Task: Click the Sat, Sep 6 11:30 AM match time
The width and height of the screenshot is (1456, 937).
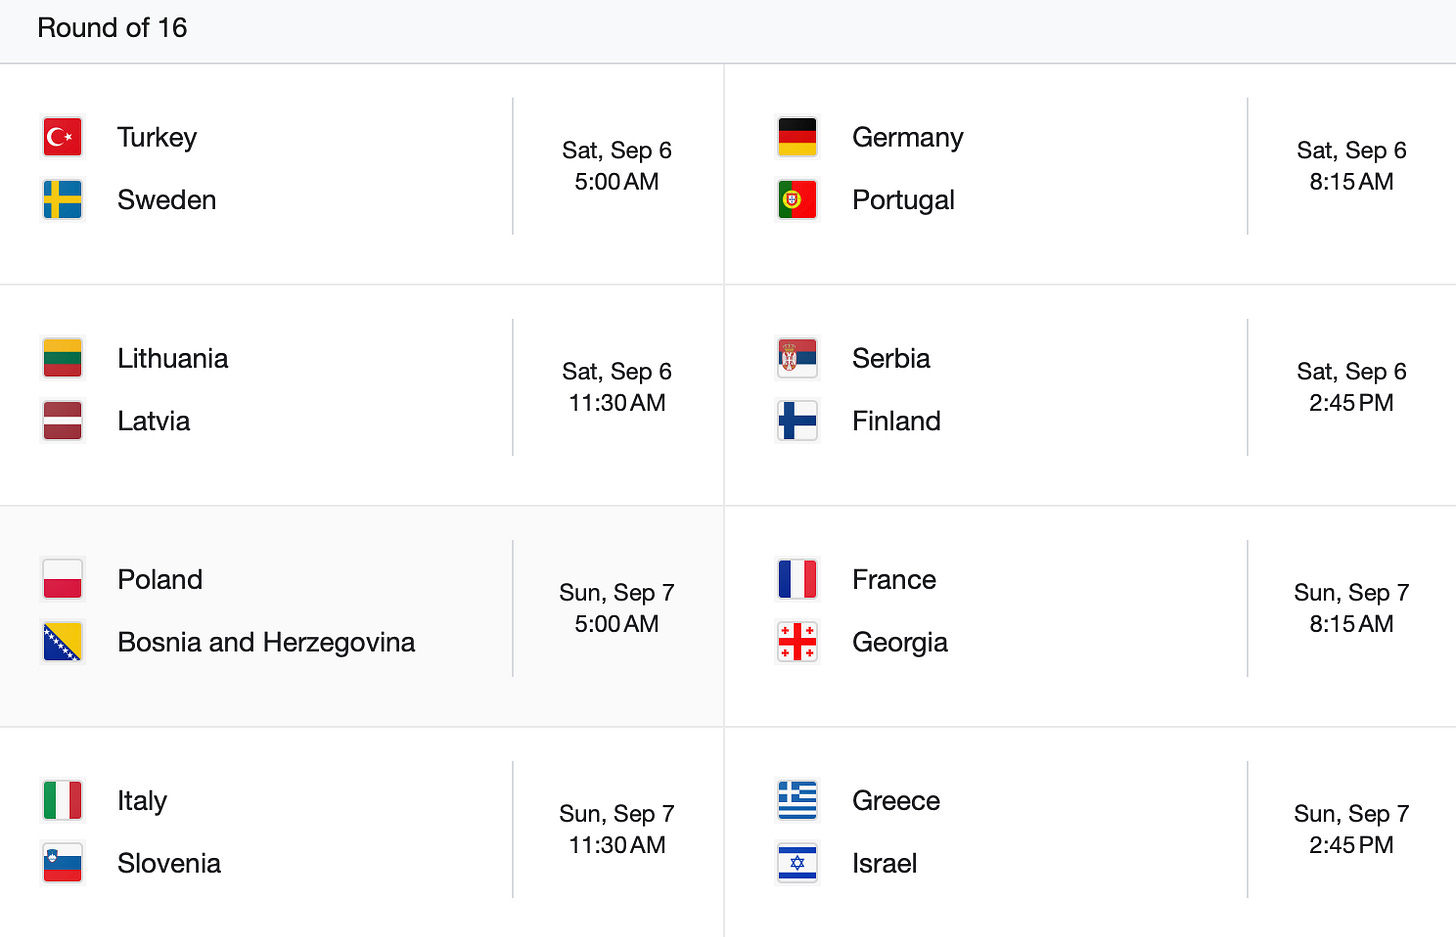Action: 617,387
